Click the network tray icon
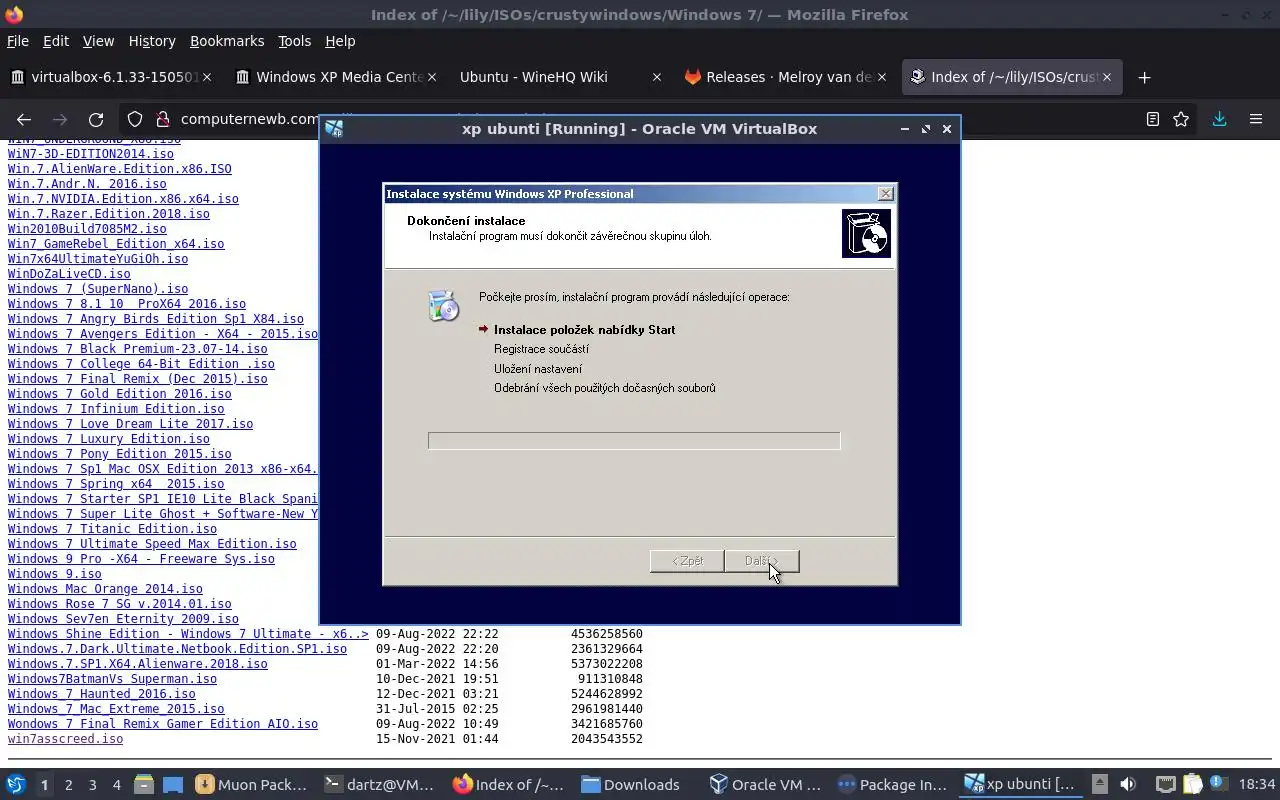The height and width of the screenshot is (800, 1280). point(1165,785)
